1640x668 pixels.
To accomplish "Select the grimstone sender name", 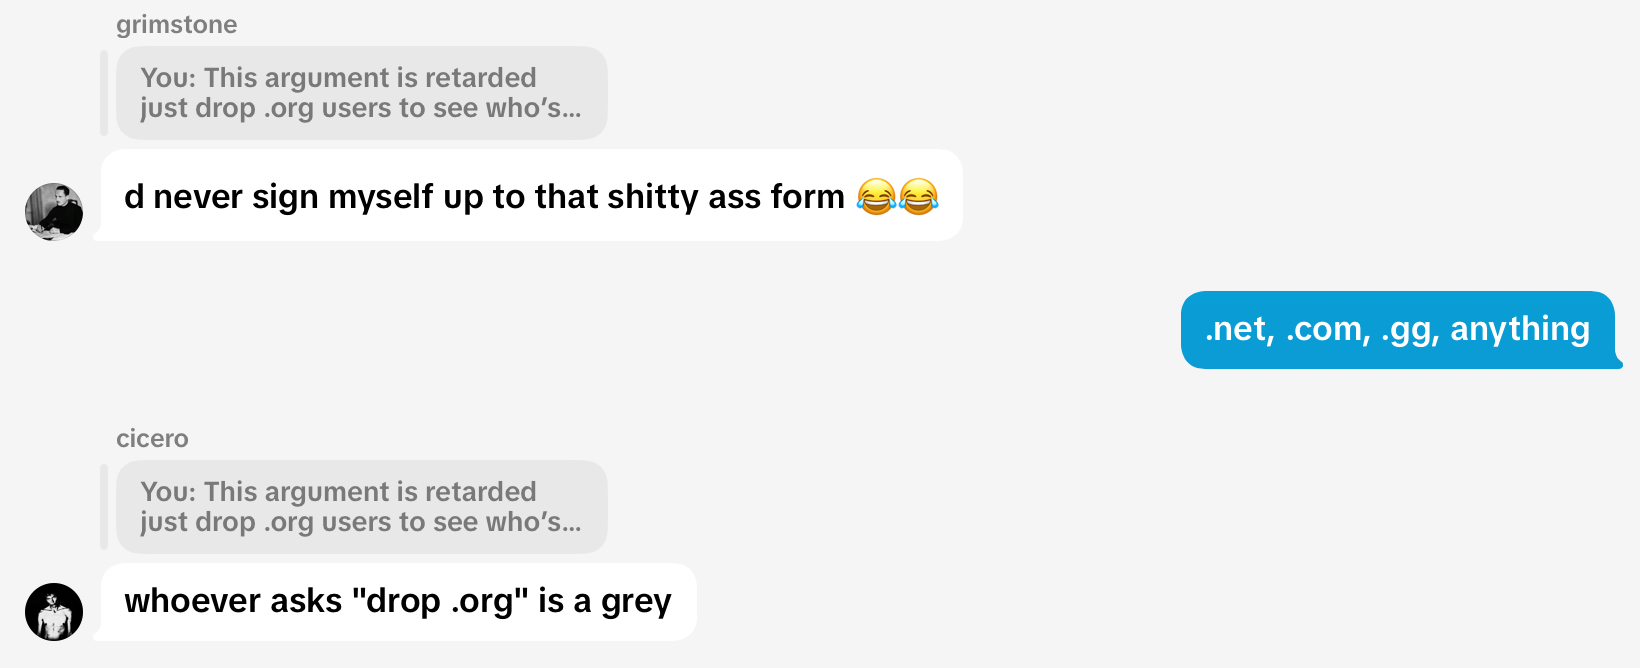I will [177, 24].
